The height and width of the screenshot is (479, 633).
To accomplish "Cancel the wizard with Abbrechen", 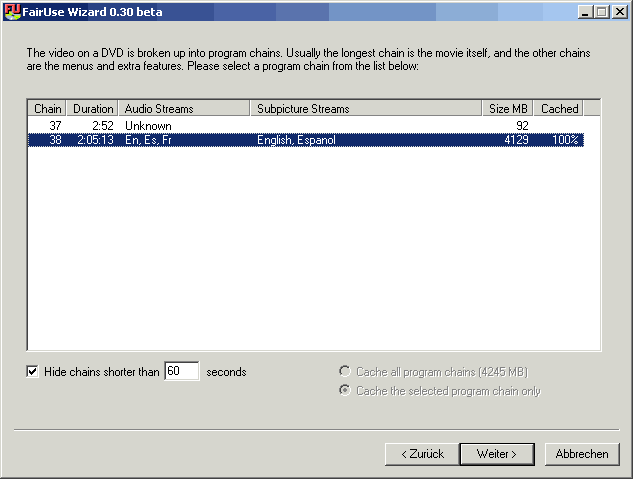I will (x=582, y=454).
